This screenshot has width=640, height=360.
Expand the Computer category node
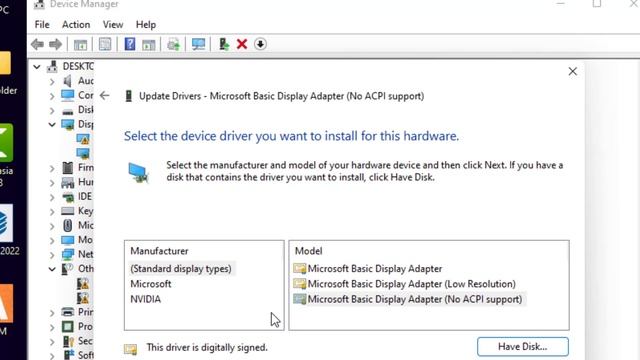click(52, 96)
